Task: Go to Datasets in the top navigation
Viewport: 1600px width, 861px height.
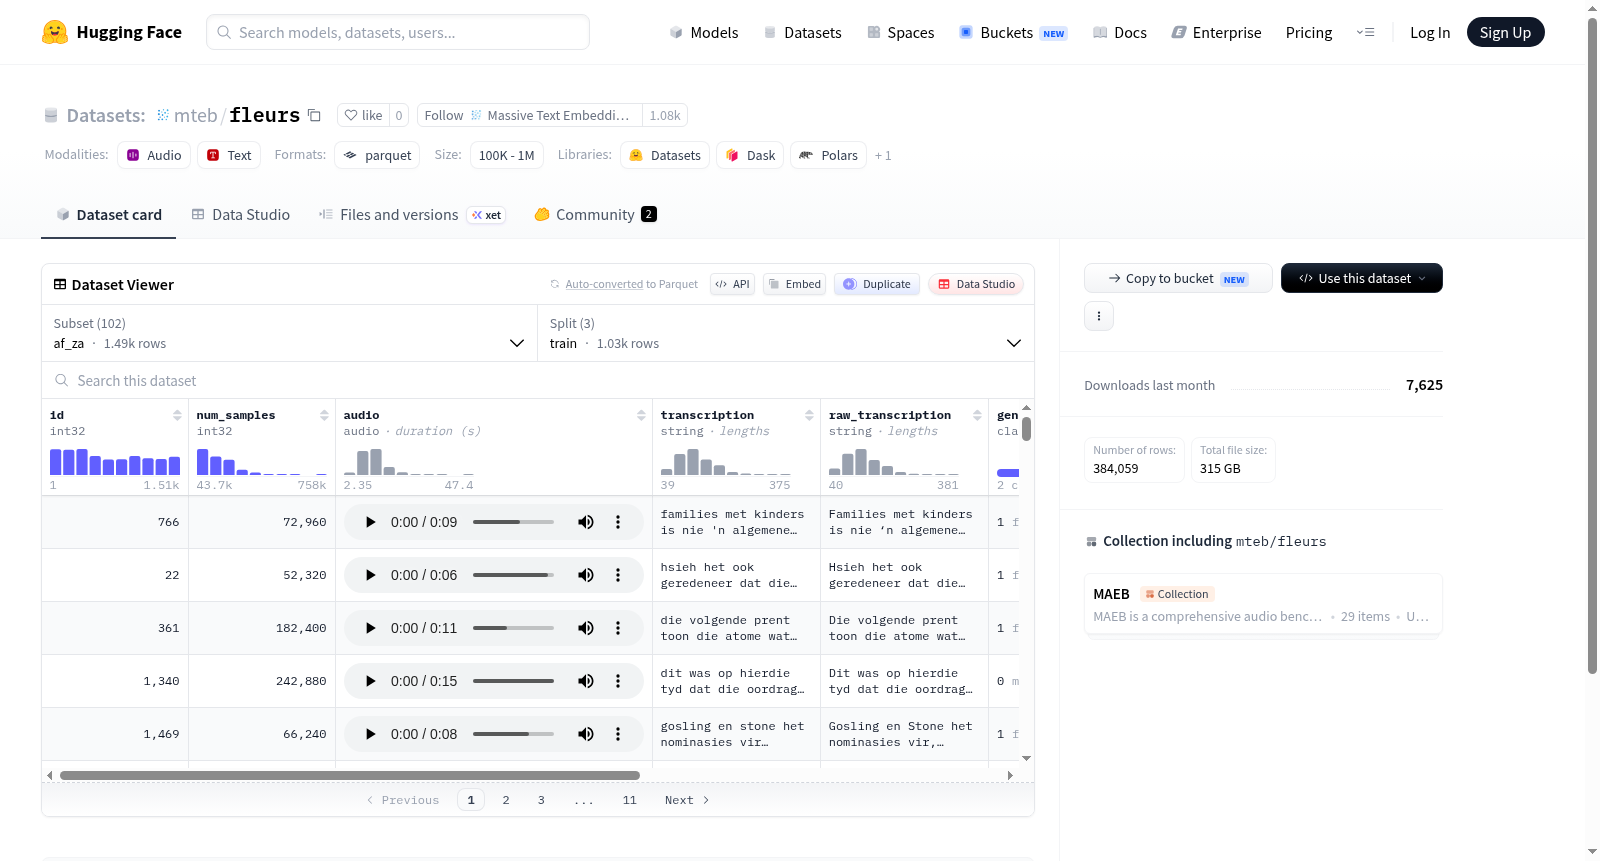Action: coord(803,32)
